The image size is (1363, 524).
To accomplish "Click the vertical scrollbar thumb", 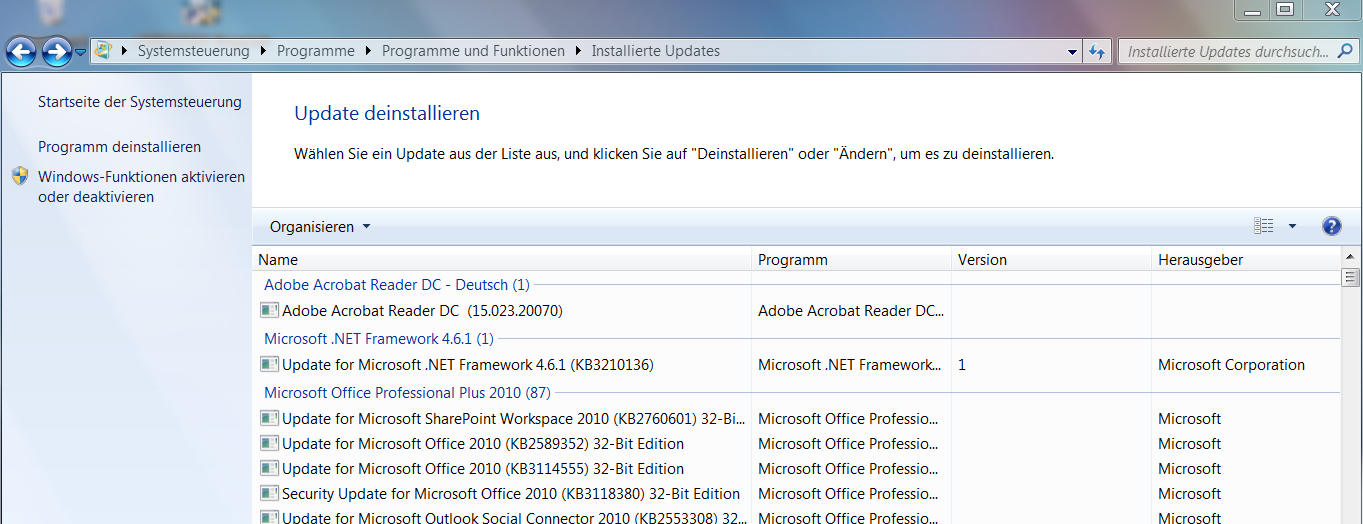I will (1351, 278).
